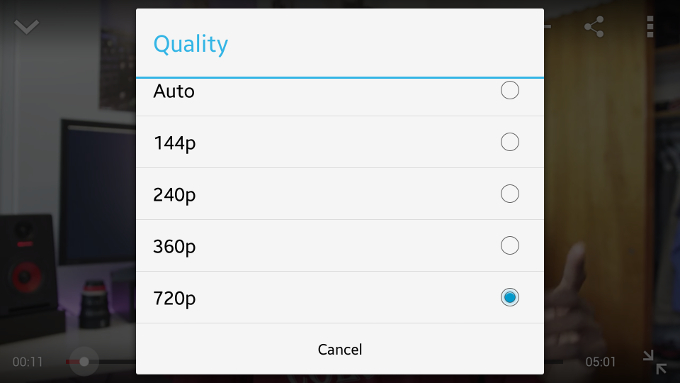Choose the 144p list entry label
Image resolution: width=680 pixels, height=383 pixels.
pyautogui.click(x=174, y=143)
